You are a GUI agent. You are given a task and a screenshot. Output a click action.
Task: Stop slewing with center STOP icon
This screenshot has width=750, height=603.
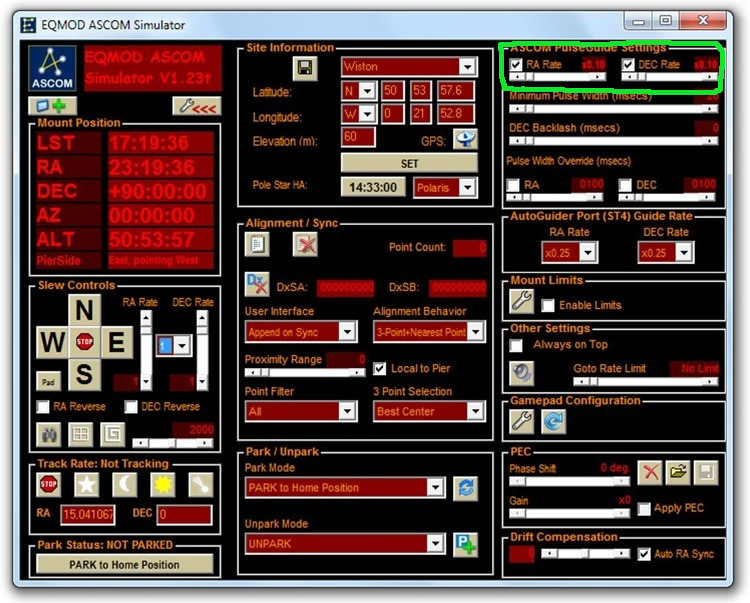[x=85, y=341]
